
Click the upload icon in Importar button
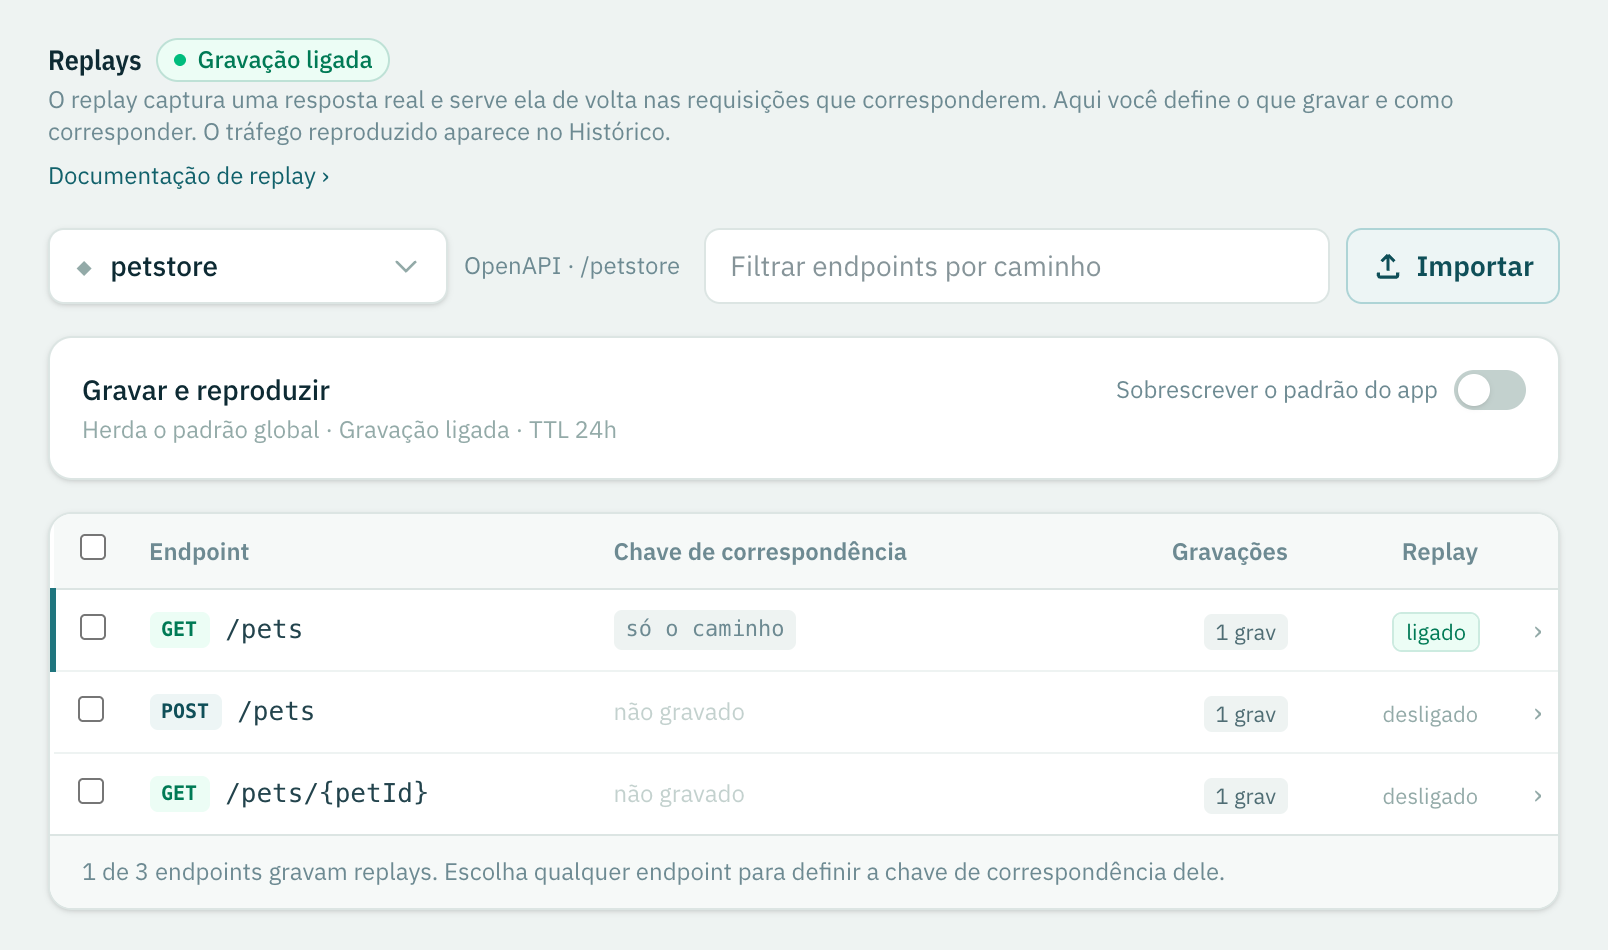(x=1388, y=266)
